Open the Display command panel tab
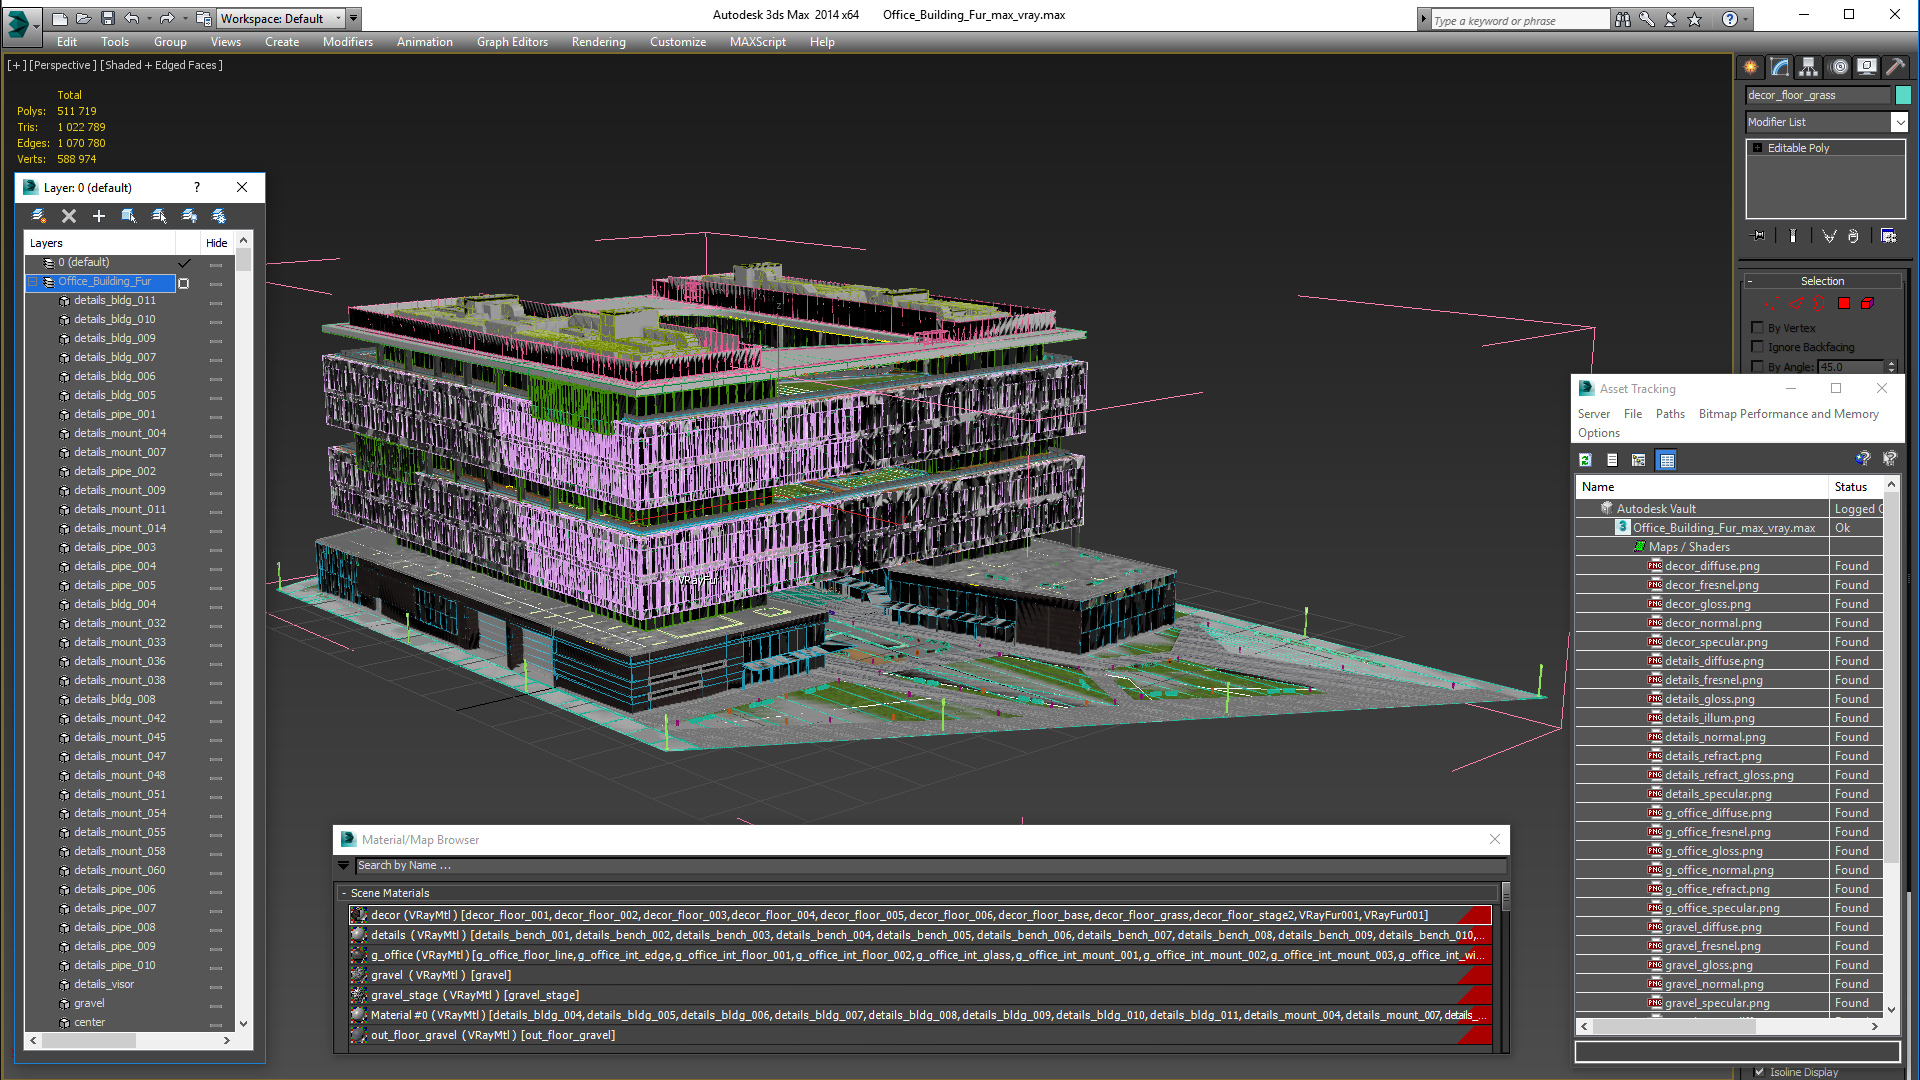1920x1080 pixels. [x=1866, y=67]
